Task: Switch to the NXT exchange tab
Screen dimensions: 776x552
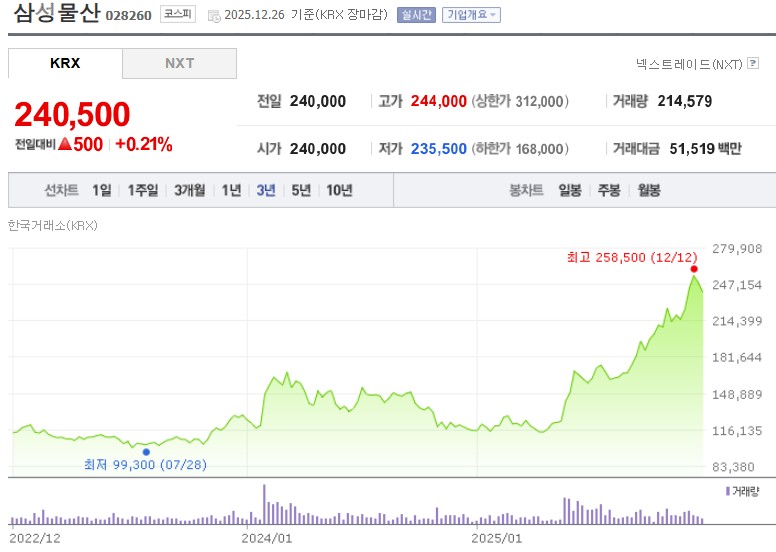Action: (x=180, y=63)
